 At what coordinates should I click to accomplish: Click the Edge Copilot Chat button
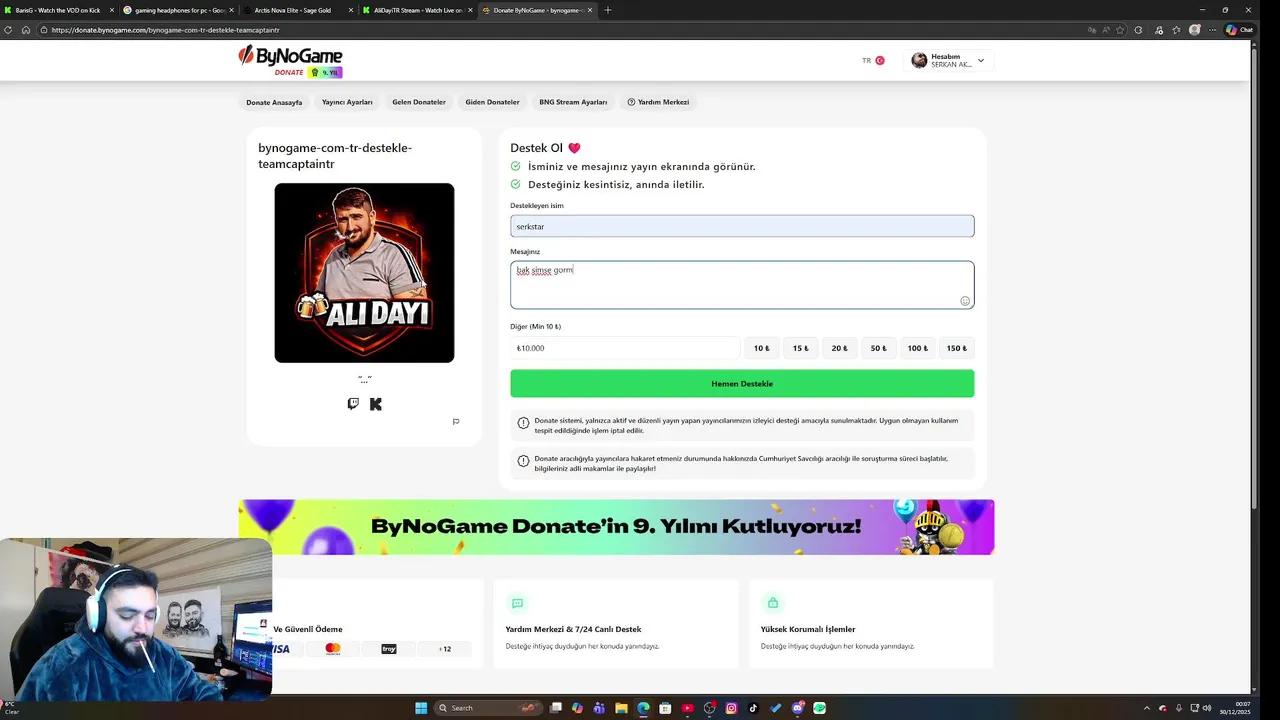click(x=1239, y=30)
